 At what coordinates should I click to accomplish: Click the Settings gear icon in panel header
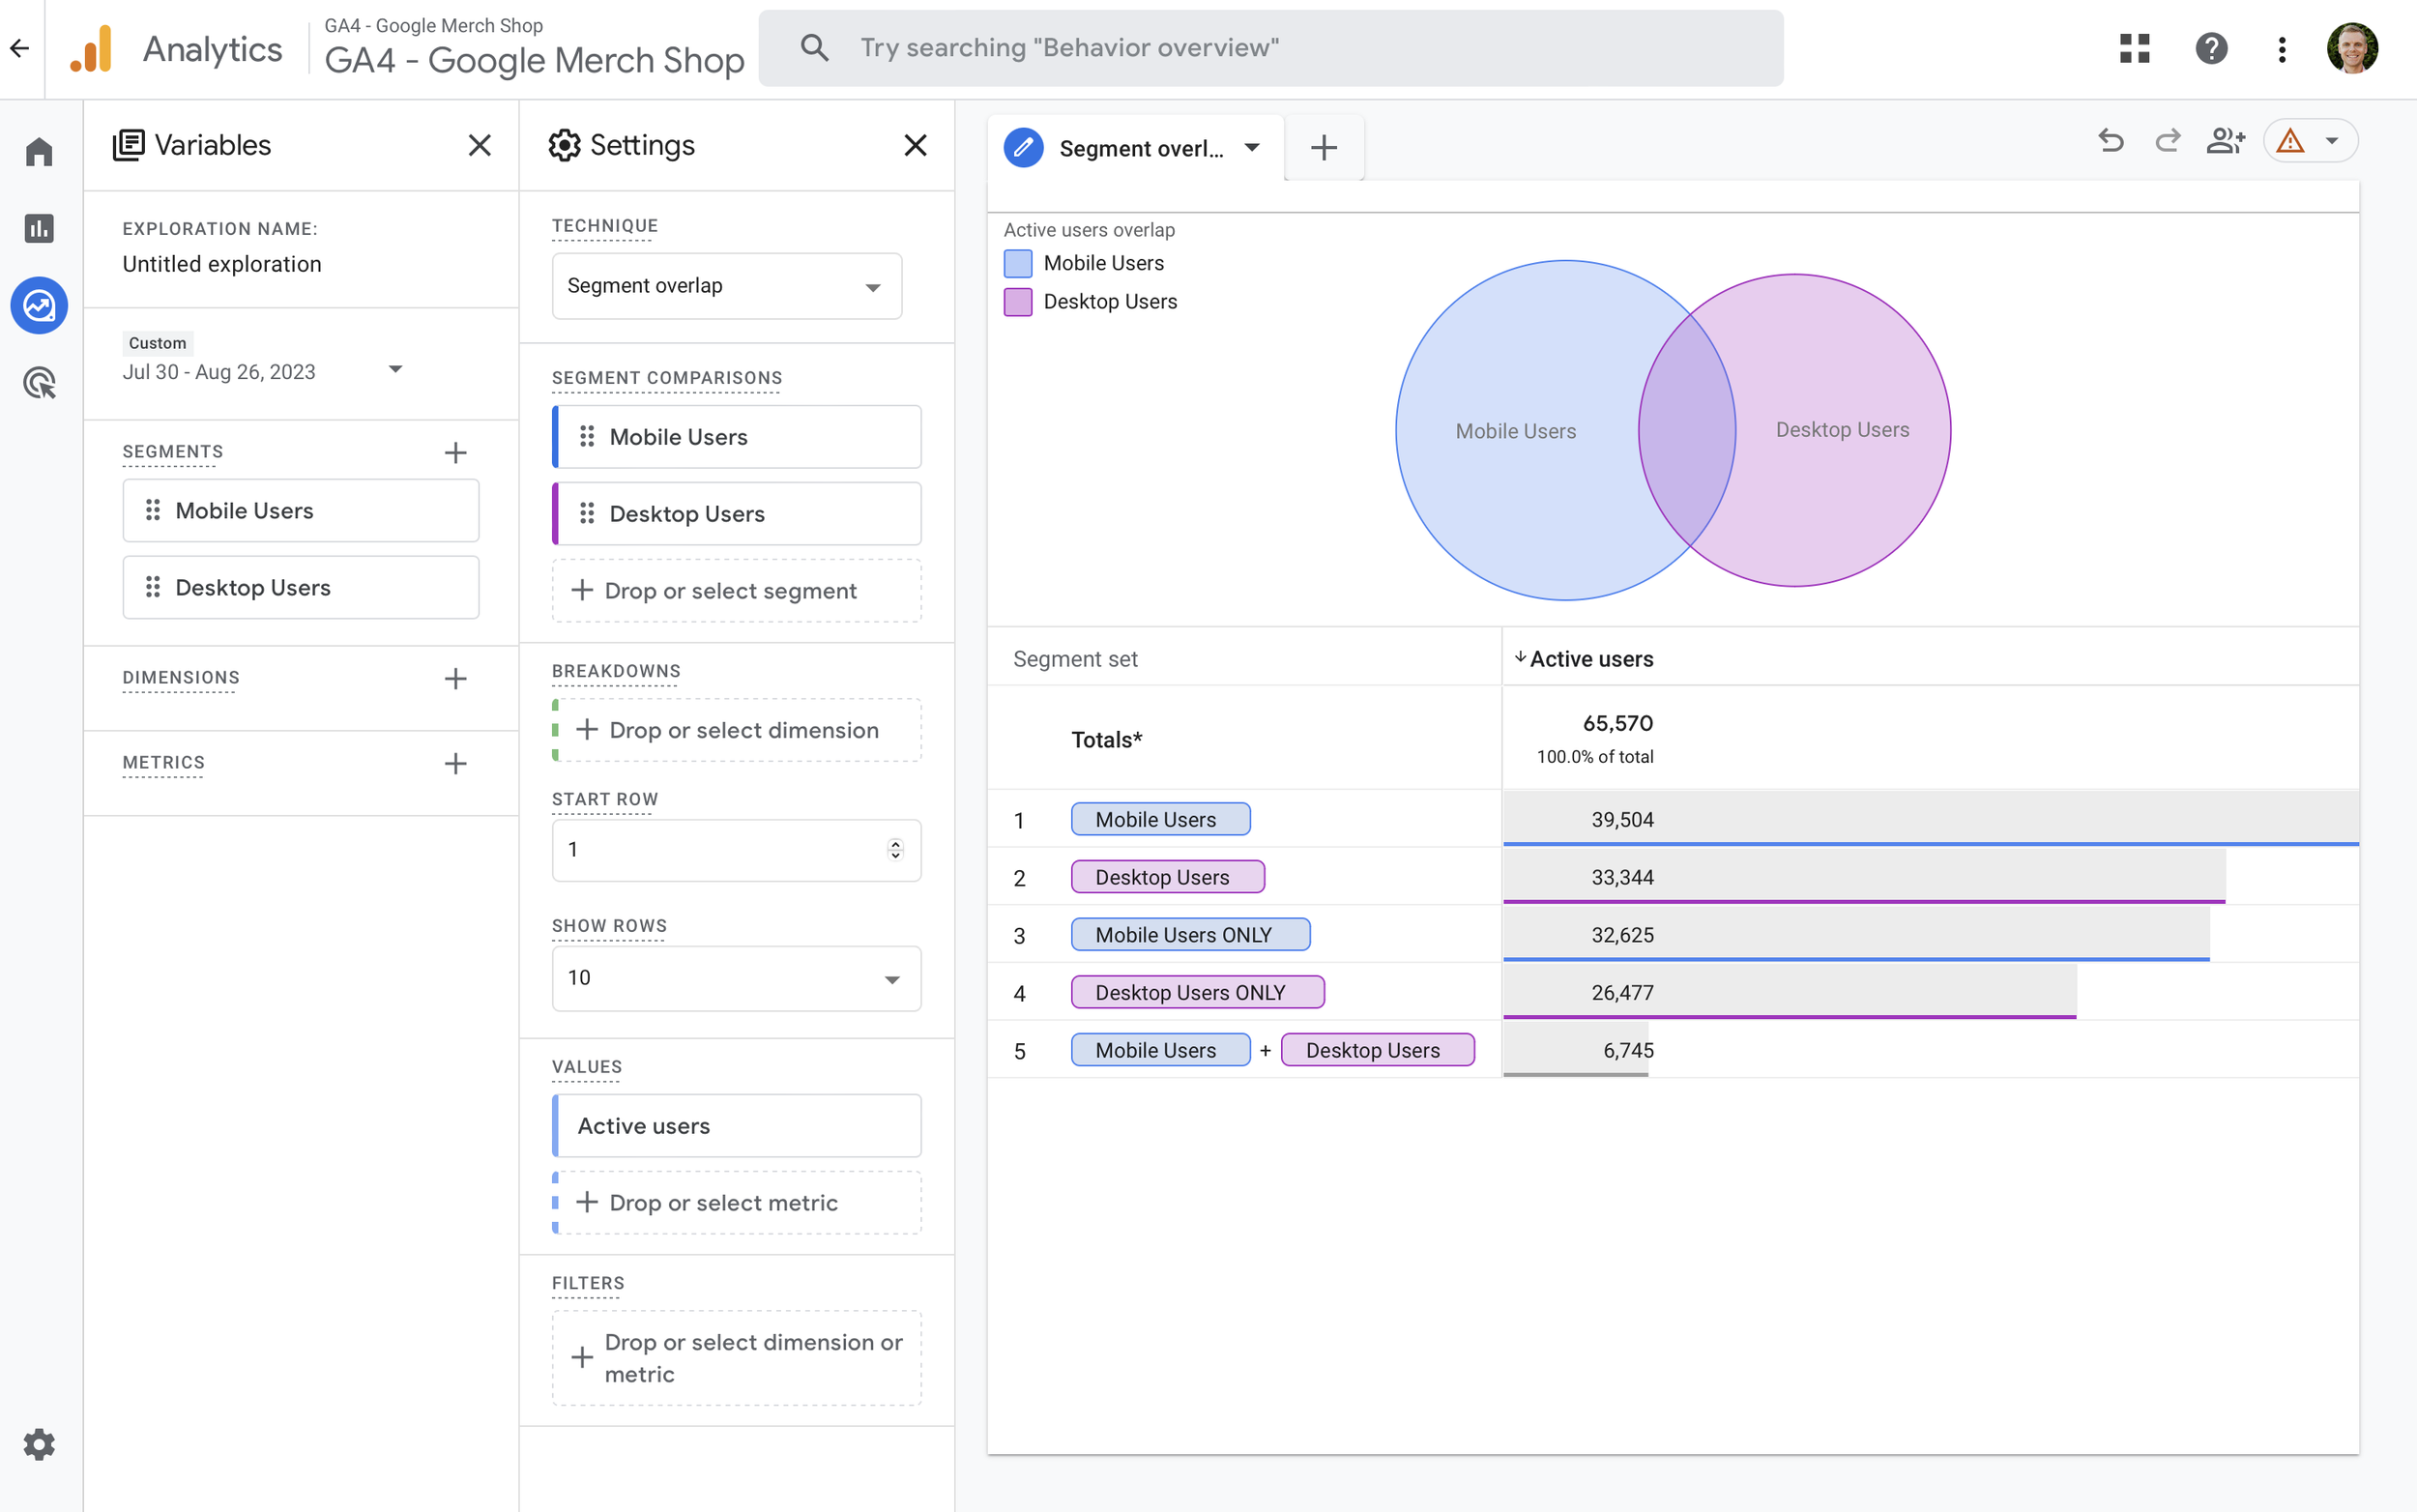(564, 145)
